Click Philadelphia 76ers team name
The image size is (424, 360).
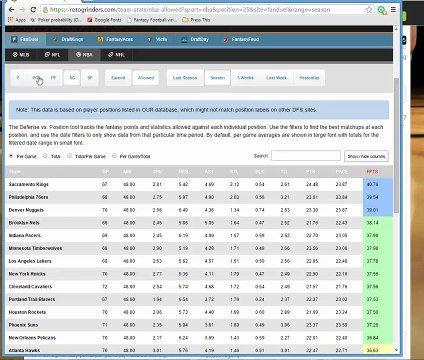click(28, 197)
